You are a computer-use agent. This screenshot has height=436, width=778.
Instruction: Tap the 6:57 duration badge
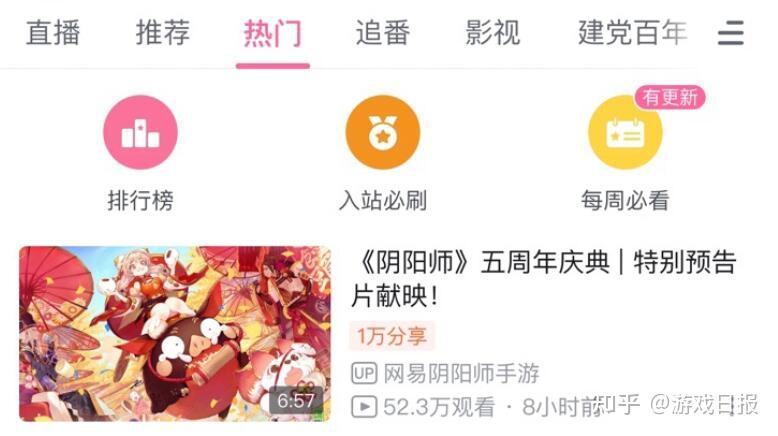coord(296,400)
